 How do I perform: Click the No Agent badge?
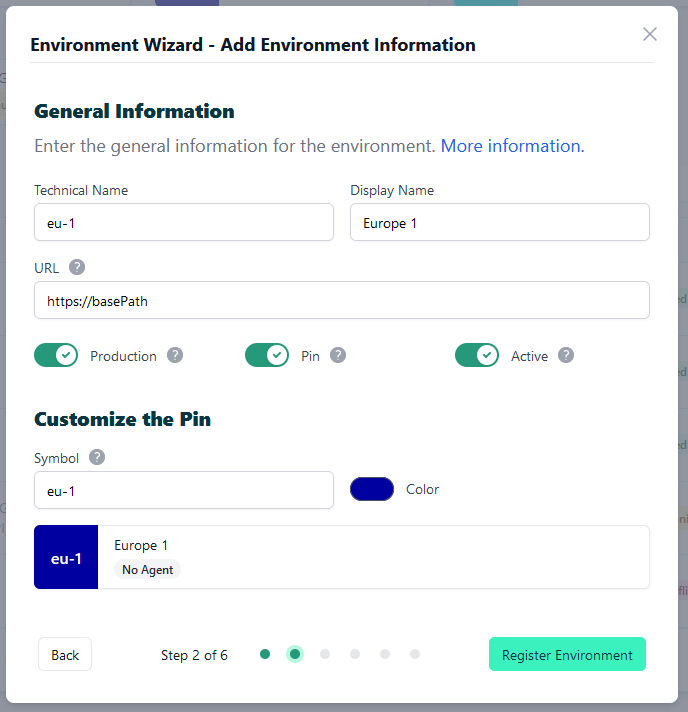point(147,569)
